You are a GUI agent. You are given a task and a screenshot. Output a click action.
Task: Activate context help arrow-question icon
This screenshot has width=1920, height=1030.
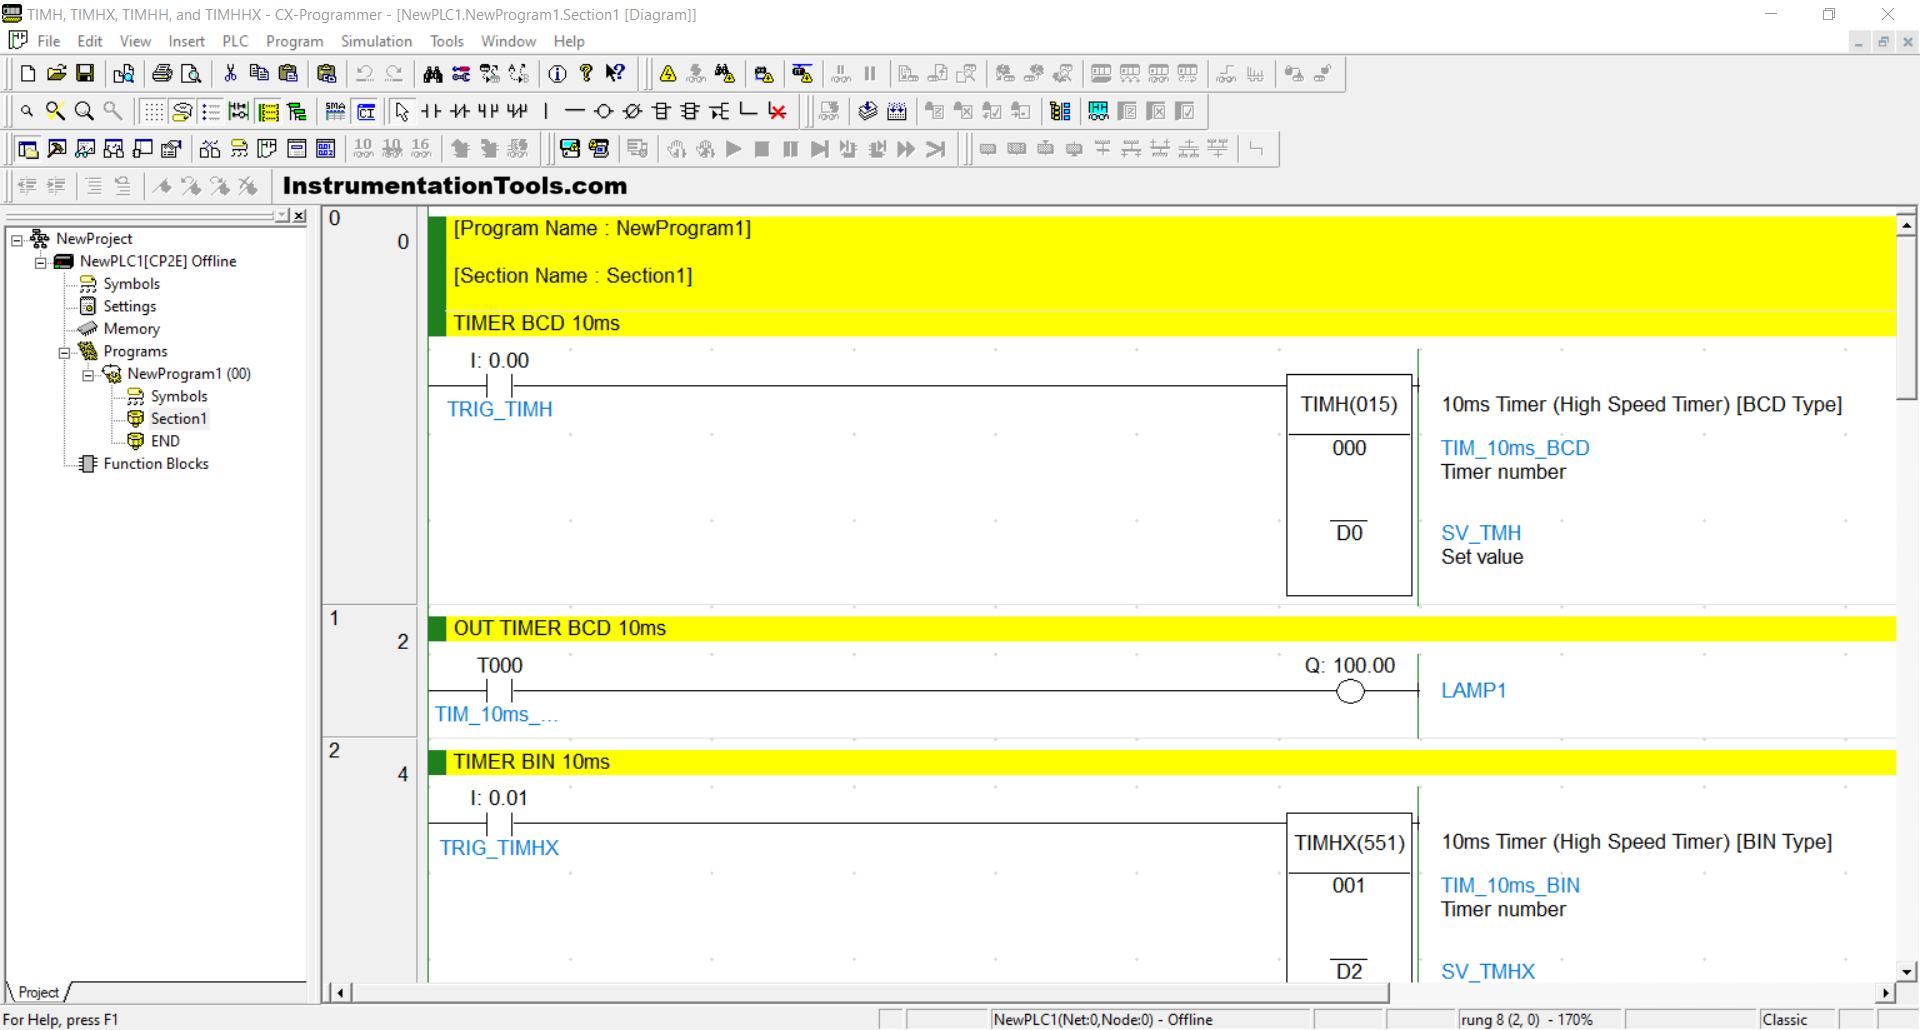(x=616, y=74)
